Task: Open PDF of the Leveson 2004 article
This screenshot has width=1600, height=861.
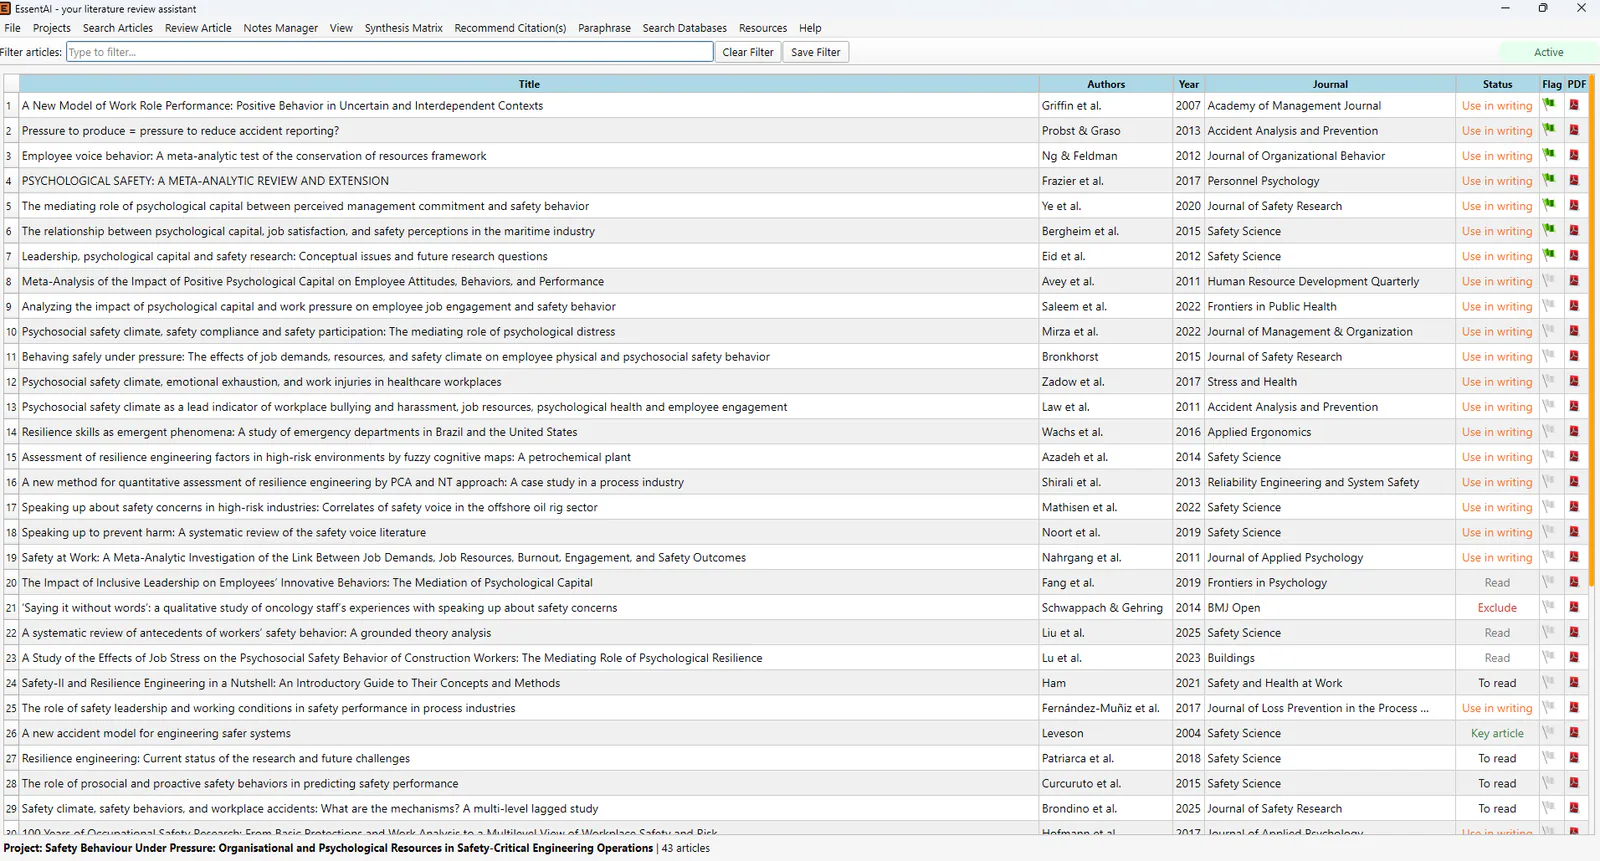Action: (x=1574, y=733)
